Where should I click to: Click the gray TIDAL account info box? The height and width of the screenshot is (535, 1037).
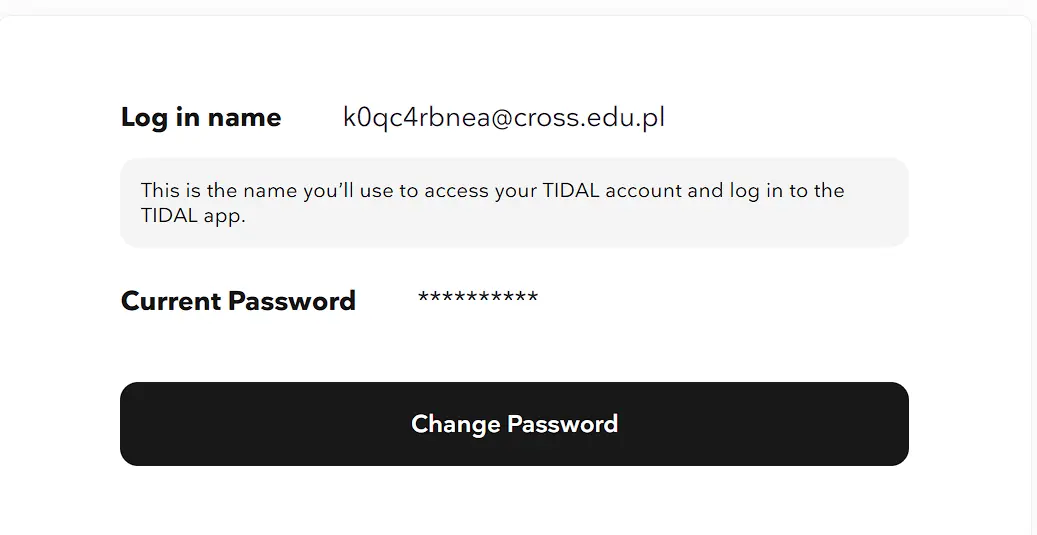[x=514, y=202]
